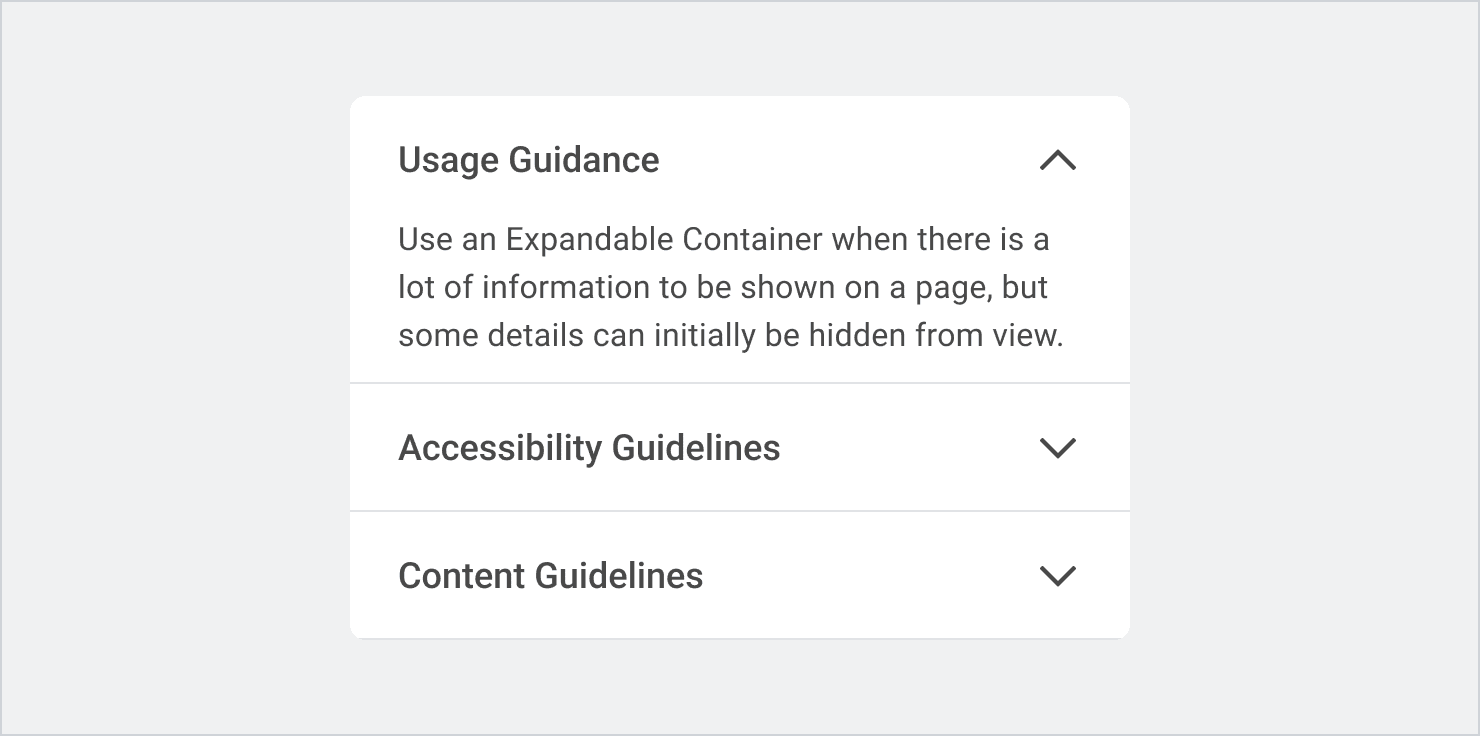Expand the Content Guidelines section
This screenshot has width=1480, height=736.
pyautogui.click(x=1057, y=576)
